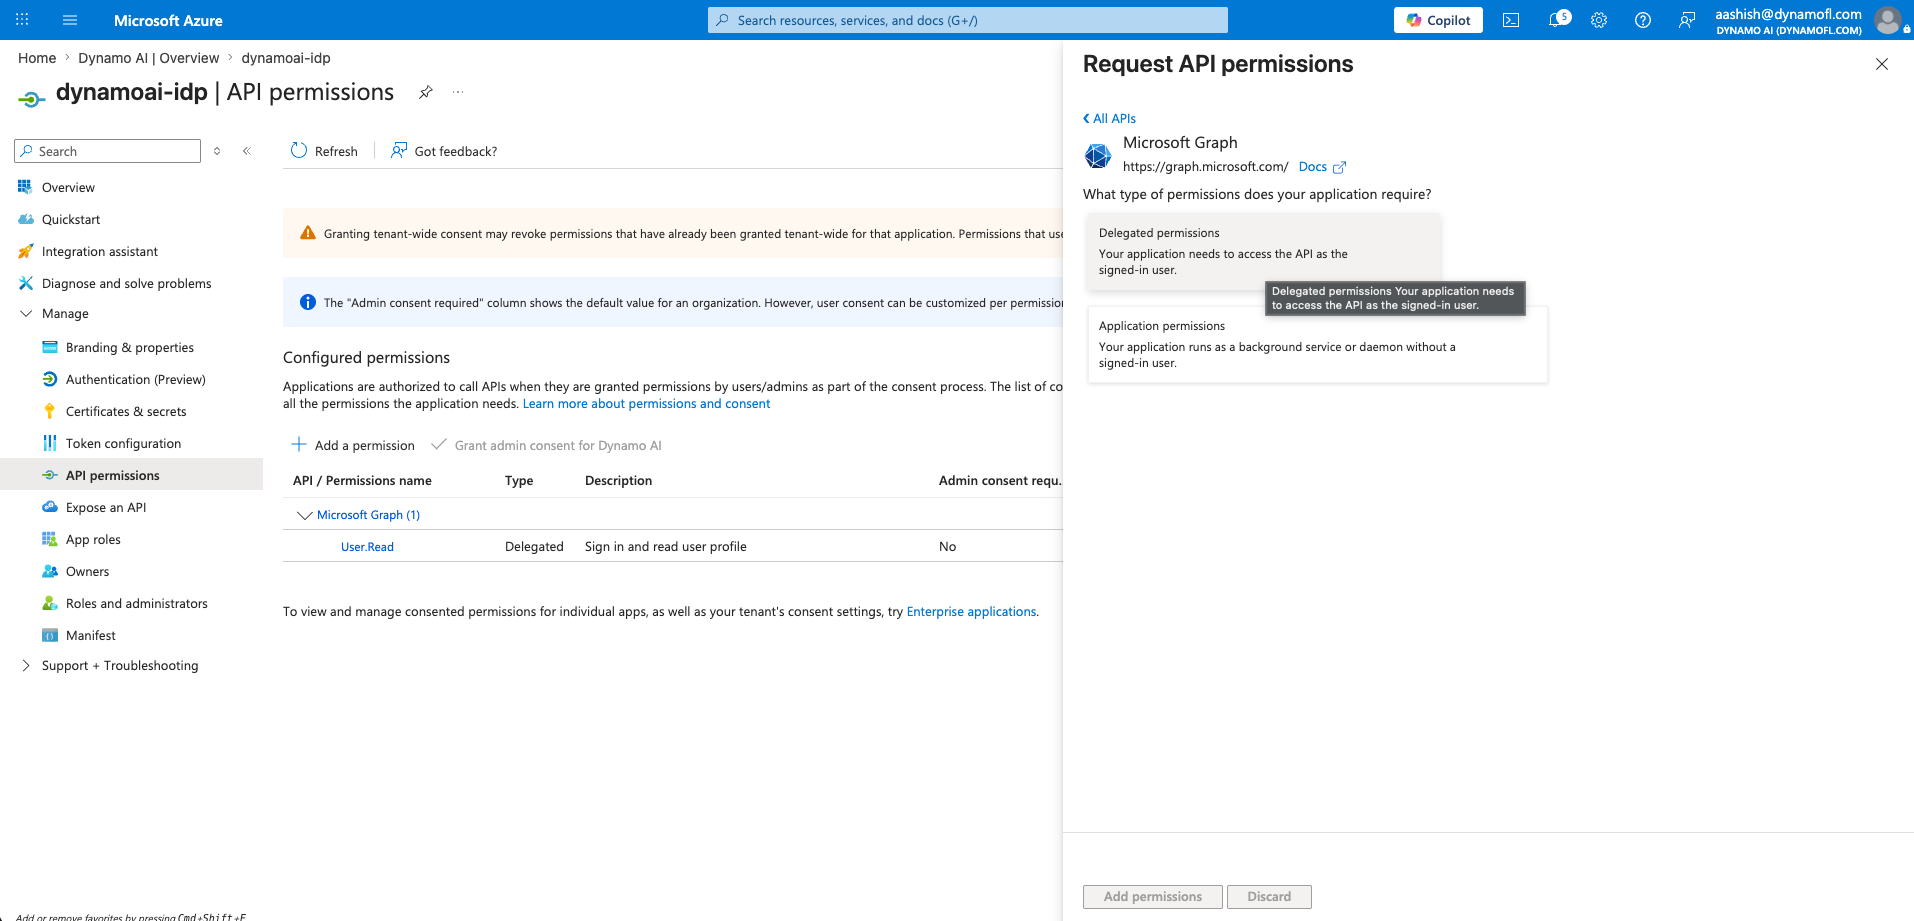Click the orange warning triangle icon
This screenshot has height=921, width=1914.
pyautogui.click(x=308, y=233)
